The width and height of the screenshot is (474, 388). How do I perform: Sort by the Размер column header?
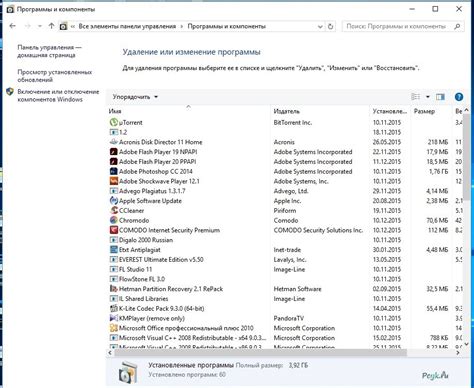coord(424,111)
